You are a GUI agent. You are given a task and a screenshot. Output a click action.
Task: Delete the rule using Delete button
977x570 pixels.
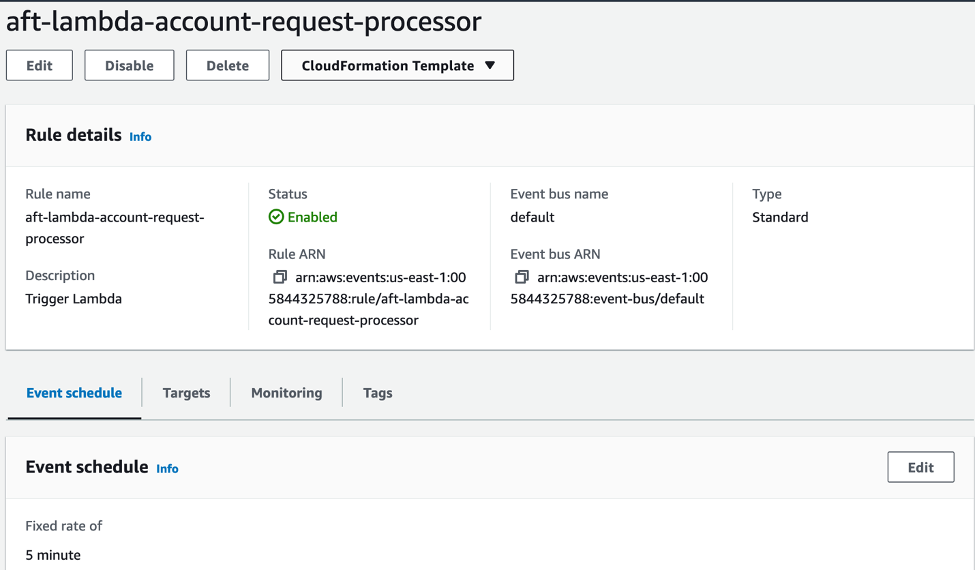(x=227, y=65)
